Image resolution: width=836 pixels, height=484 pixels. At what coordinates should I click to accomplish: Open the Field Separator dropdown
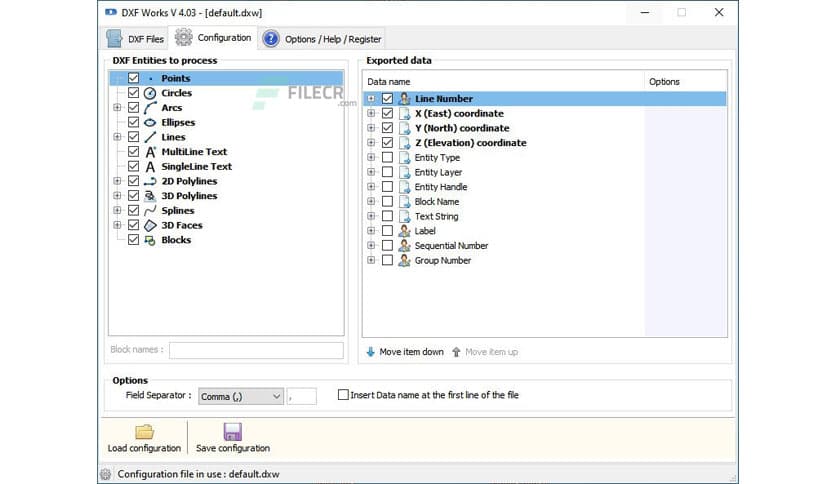click(x=240, y=396)
